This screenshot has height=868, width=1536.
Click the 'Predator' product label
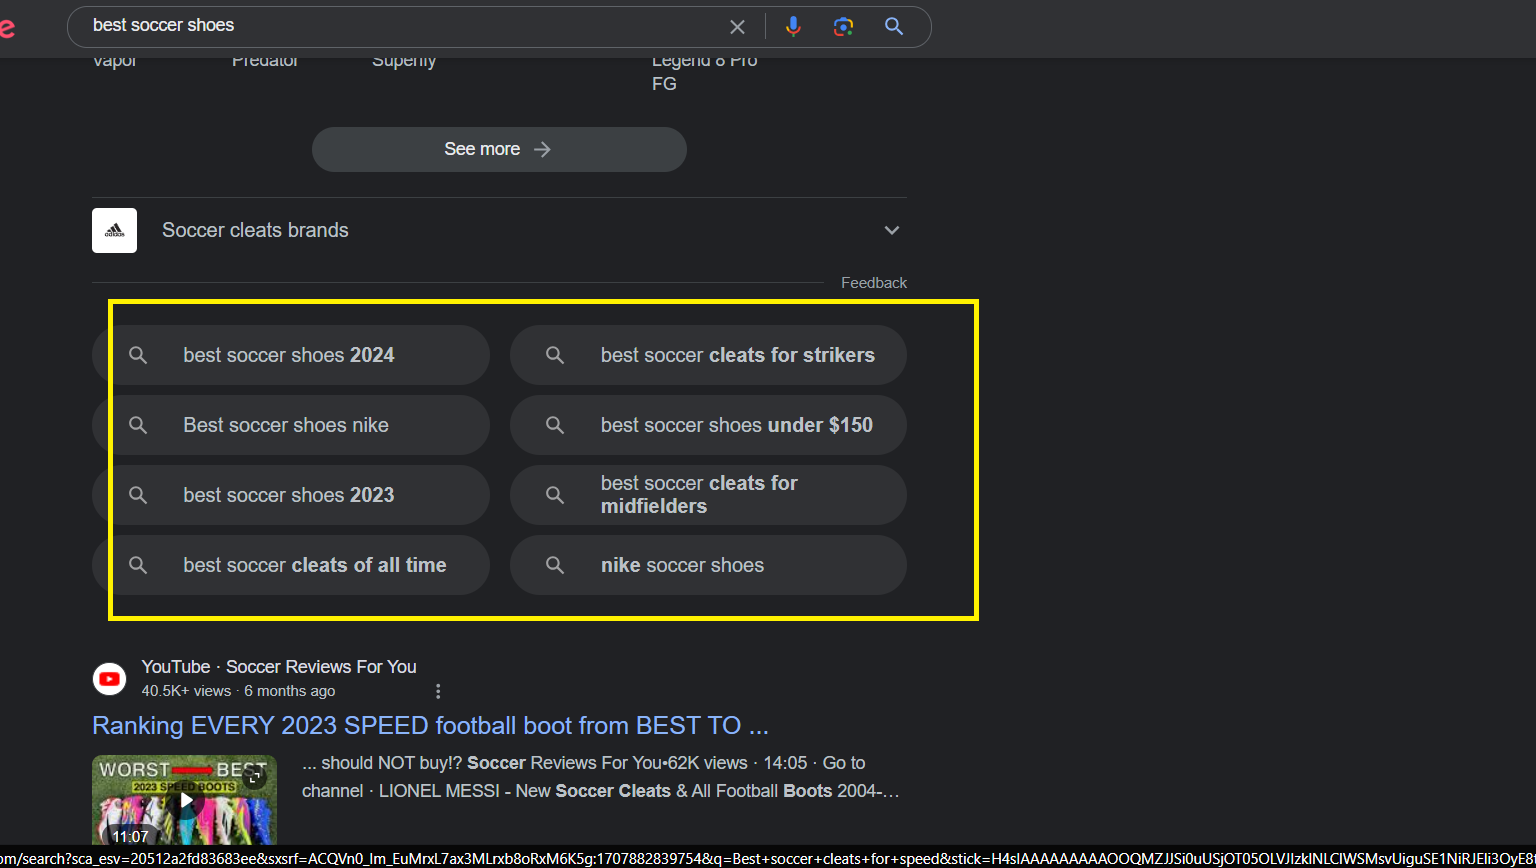click(265, 62)
